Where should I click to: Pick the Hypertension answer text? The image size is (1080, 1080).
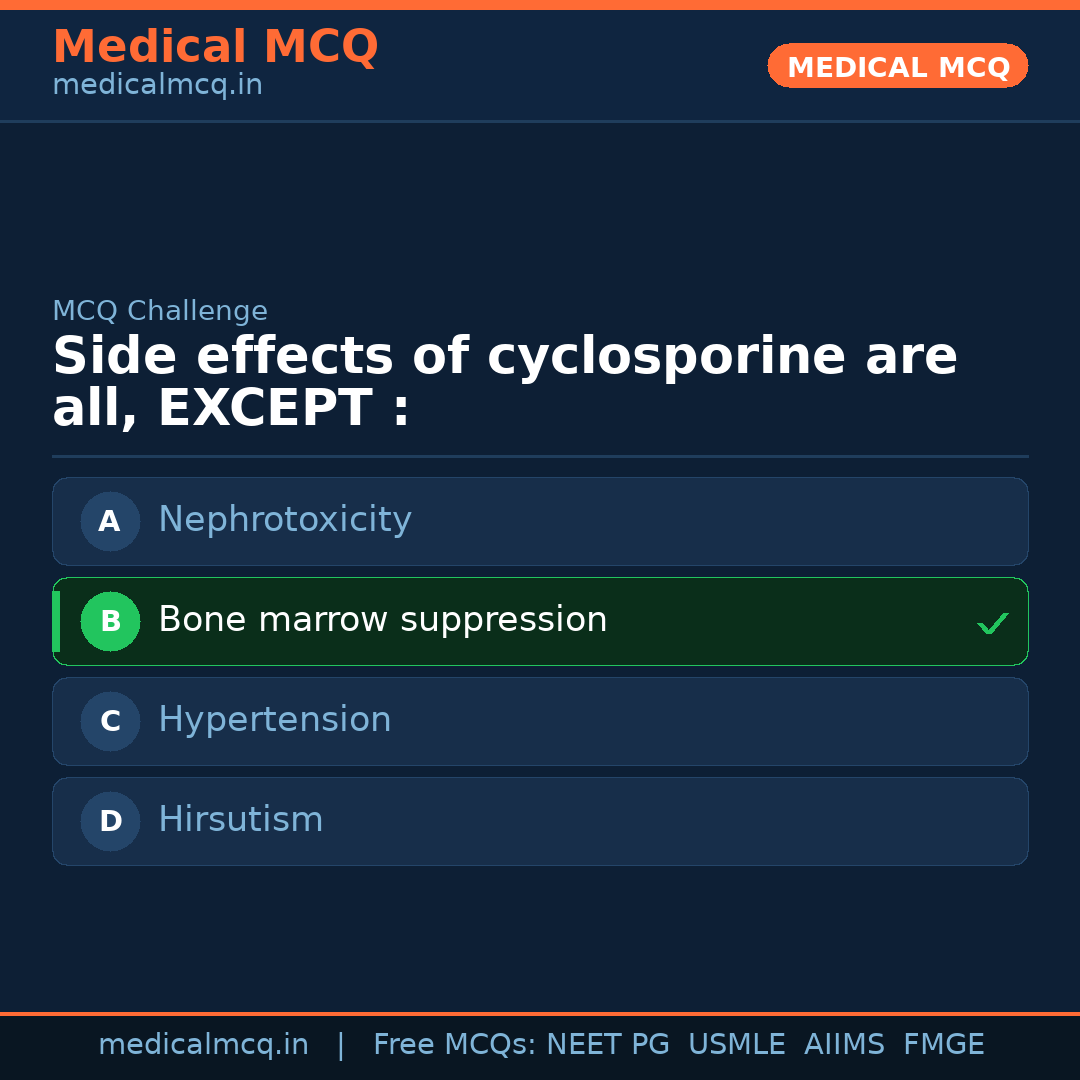tap(274, 720)
